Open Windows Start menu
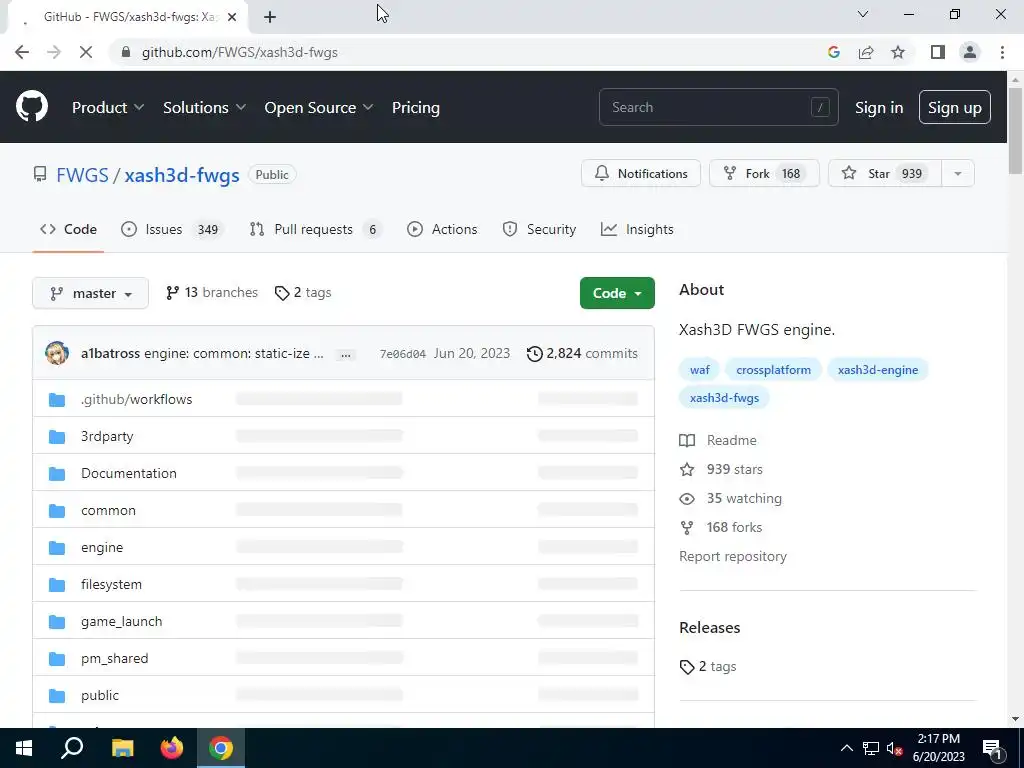Viewport: 1024px width, 768px height. tap(24, 748)
